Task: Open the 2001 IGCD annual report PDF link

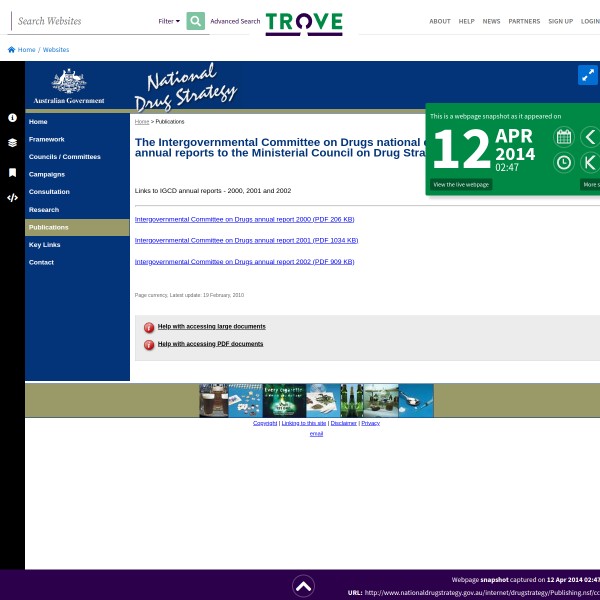Action: click(x=246, y=240)
